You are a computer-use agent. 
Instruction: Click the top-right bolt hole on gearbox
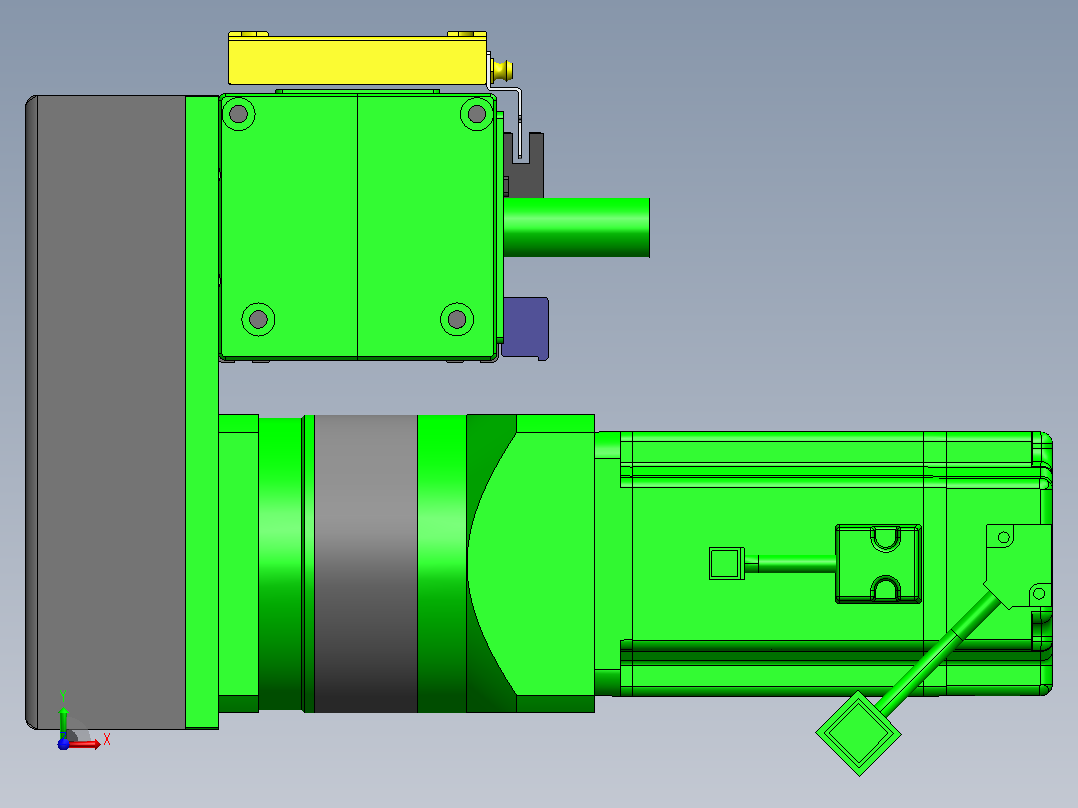click(x=476, y=113)
